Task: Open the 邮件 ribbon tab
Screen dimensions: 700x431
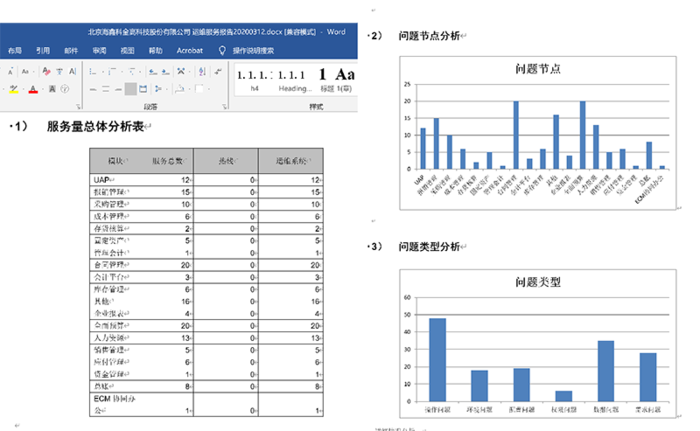Action: (x=71, y=50)
